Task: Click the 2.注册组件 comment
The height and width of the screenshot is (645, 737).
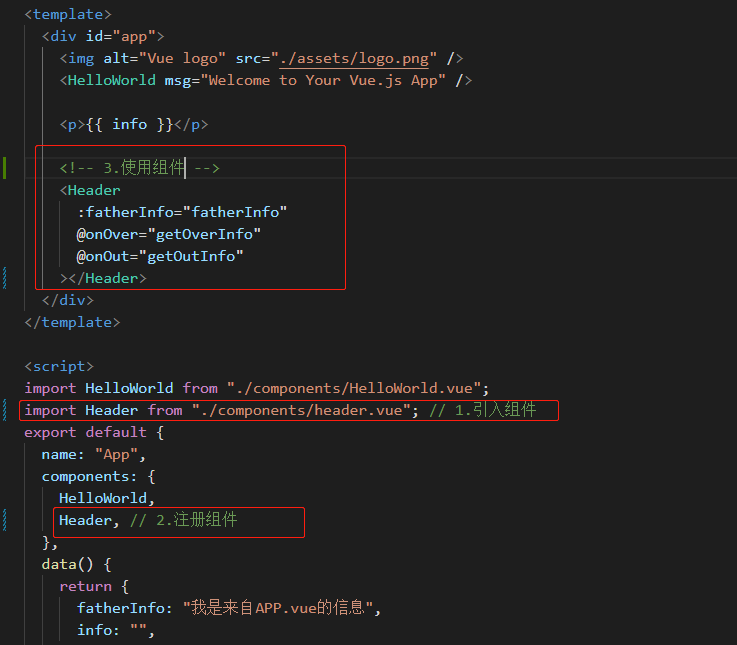Action: 184,520
